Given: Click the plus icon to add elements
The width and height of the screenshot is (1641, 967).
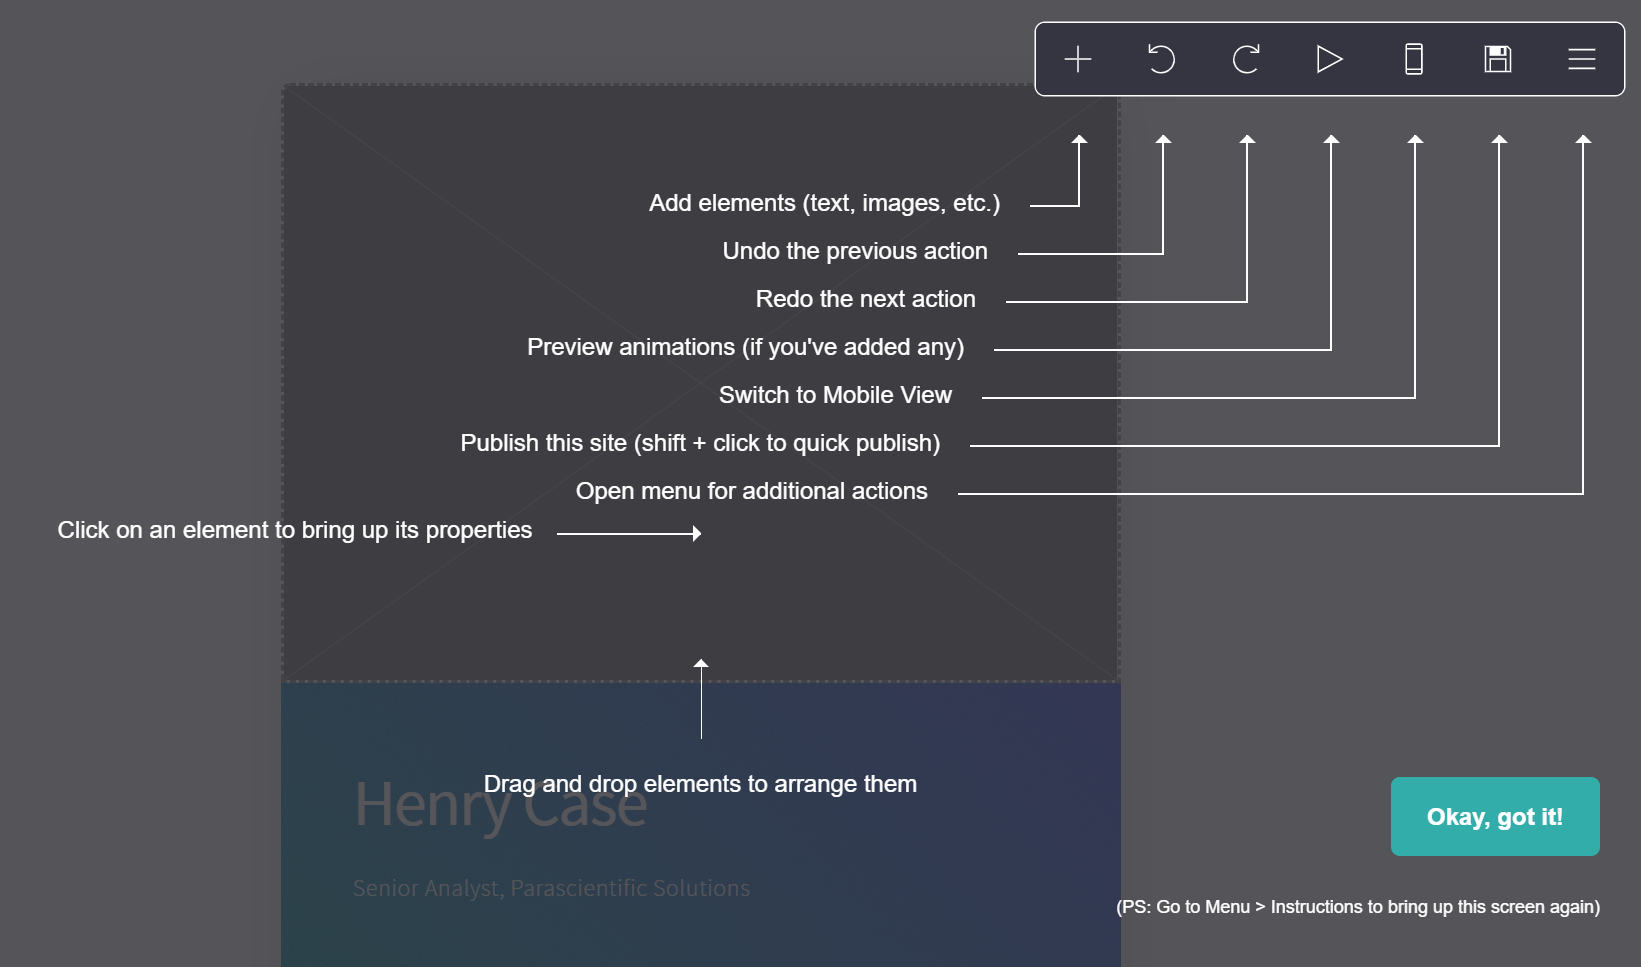Looking at the screenshot, I should [x=1077, y=59].
